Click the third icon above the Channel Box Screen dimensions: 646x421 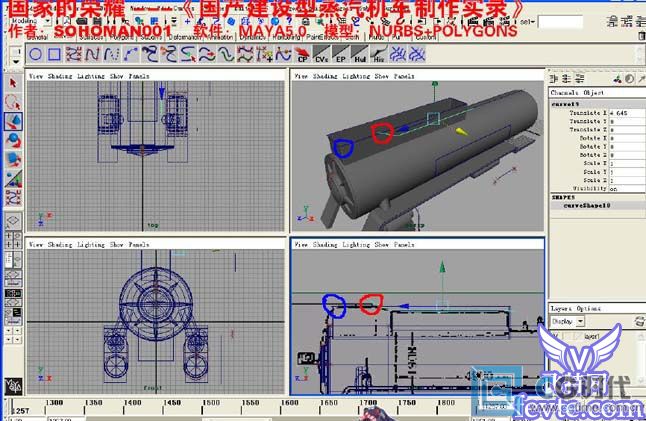click(580, 79)
